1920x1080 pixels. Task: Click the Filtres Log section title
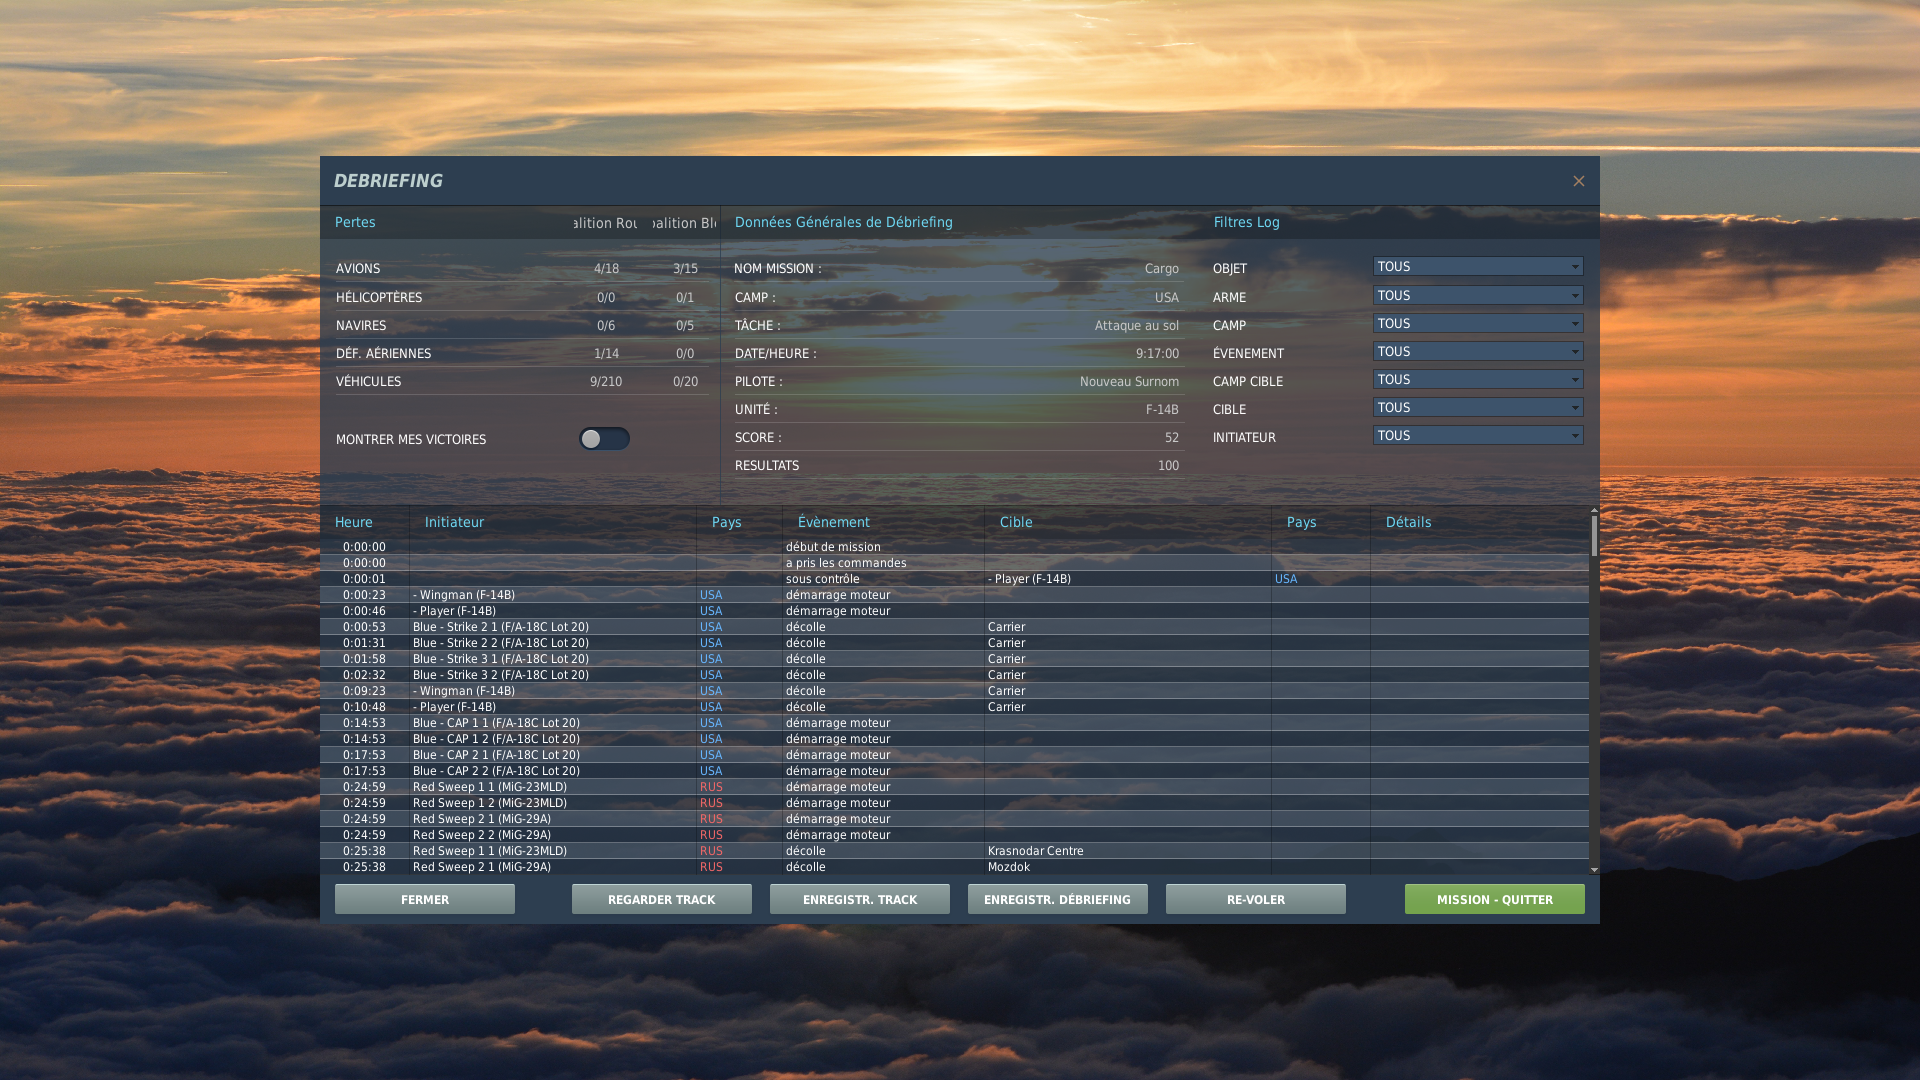1246,222
